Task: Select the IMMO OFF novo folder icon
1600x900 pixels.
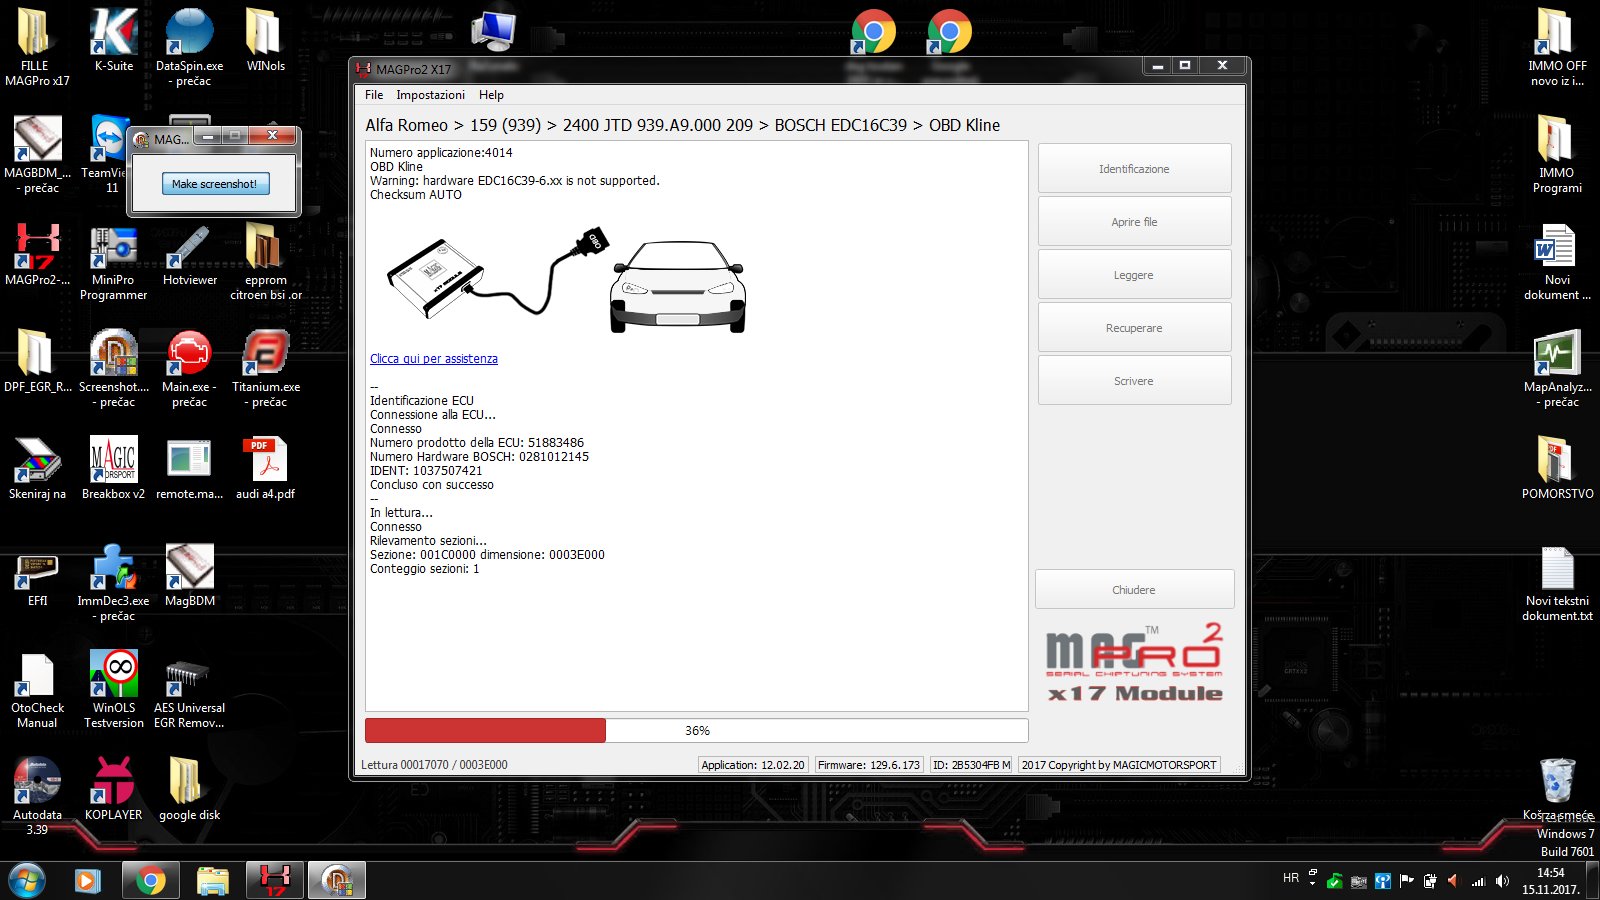Action: [1557, 48]
